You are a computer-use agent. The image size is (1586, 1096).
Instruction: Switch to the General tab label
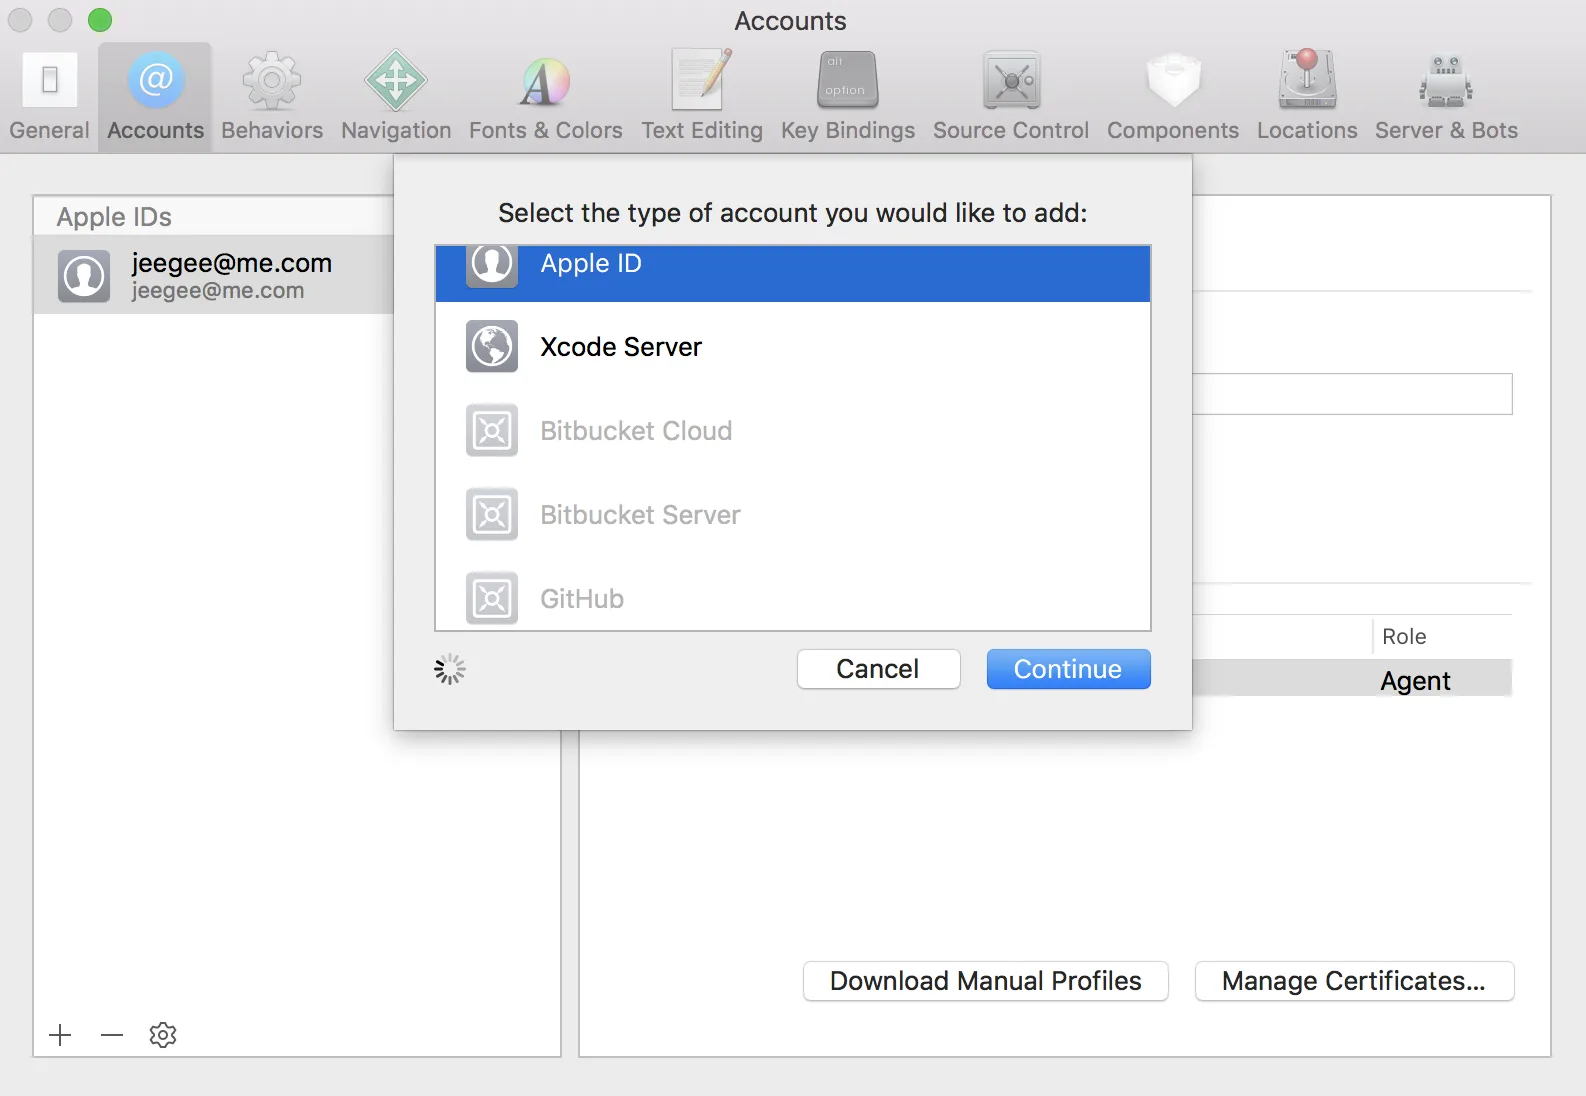tap(49, 131)
